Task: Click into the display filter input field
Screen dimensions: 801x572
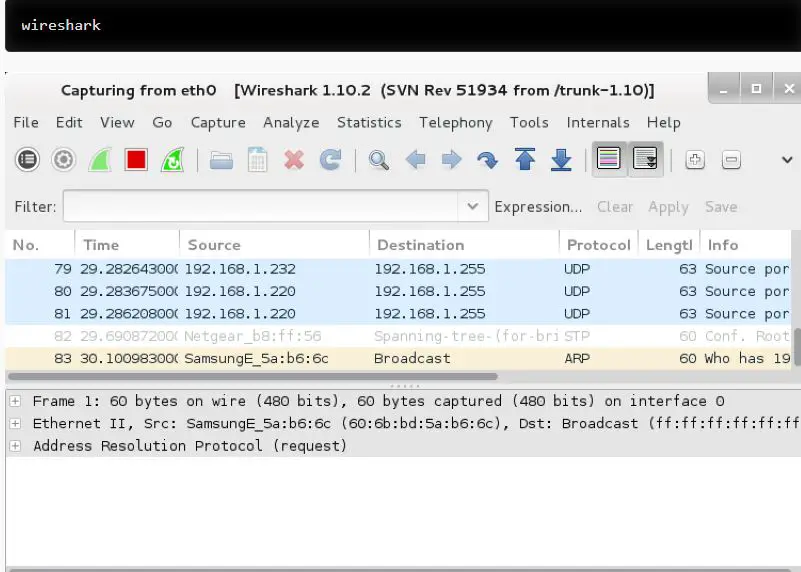Action: 260,207
